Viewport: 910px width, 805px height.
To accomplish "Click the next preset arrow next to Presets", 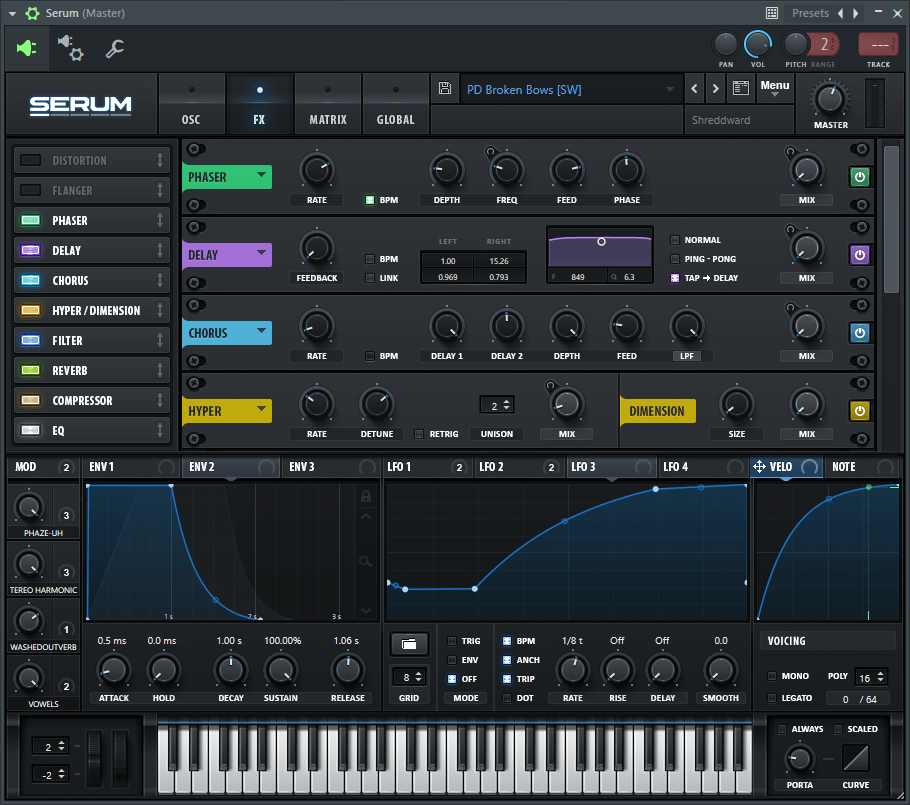I will tap(855, 13).
